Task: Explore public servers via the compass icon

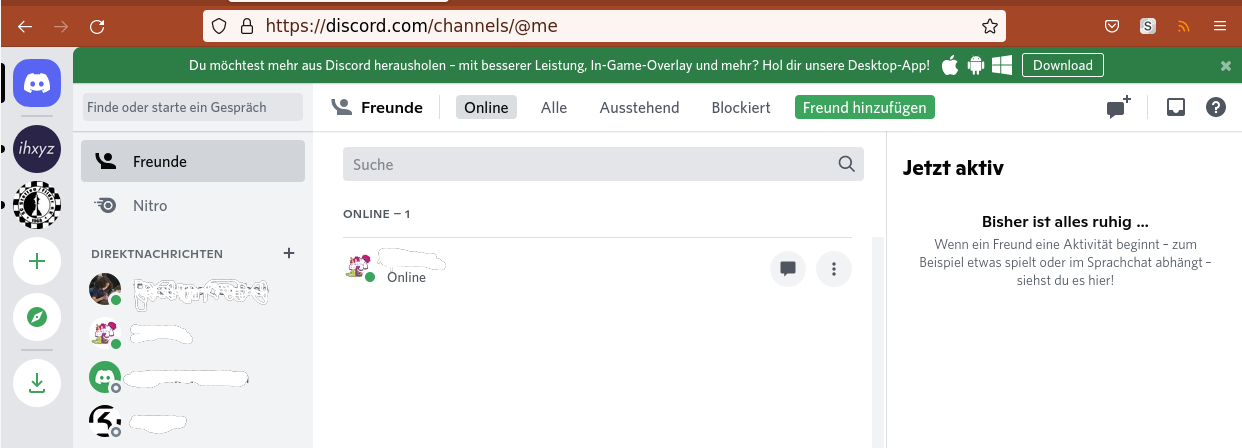Action: (37, 317)
